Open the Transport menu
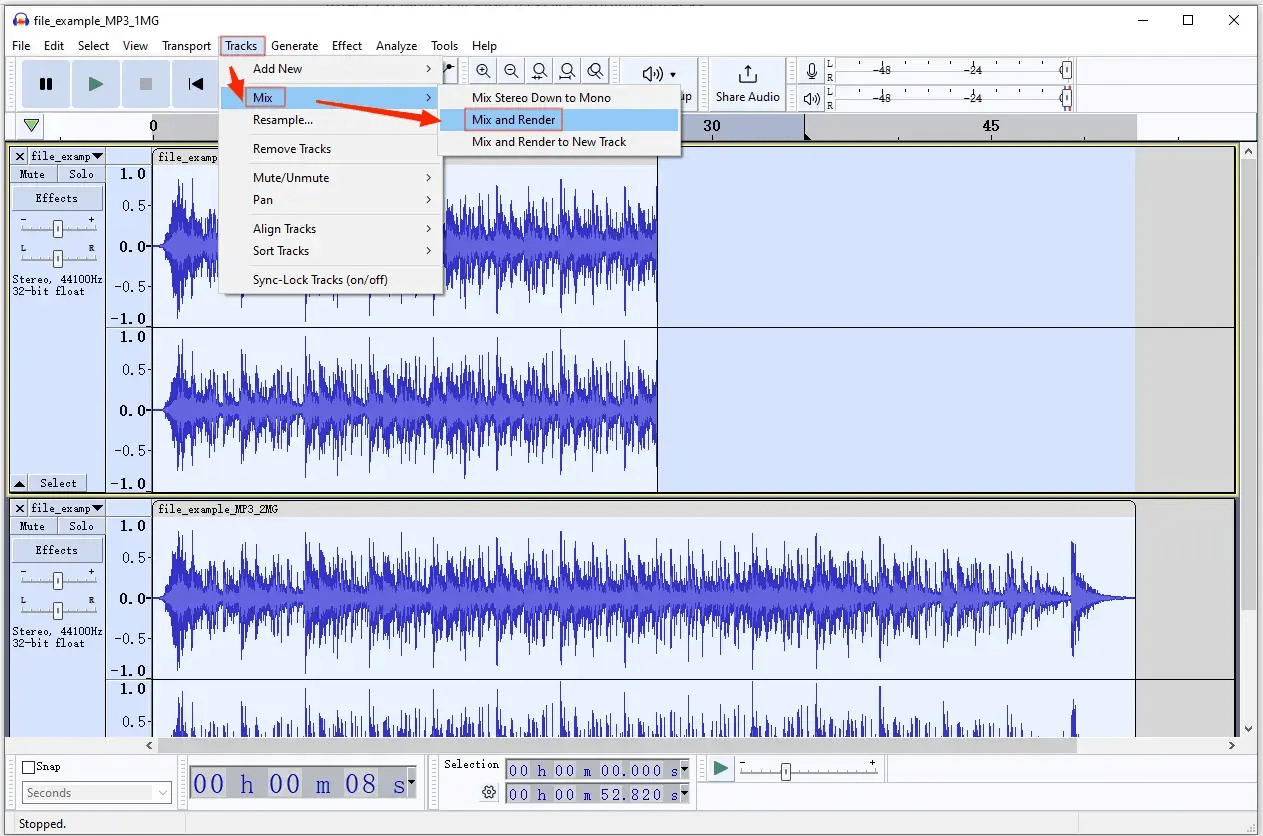The width and height of the screenshot is (1263, 836). [187, 46]
